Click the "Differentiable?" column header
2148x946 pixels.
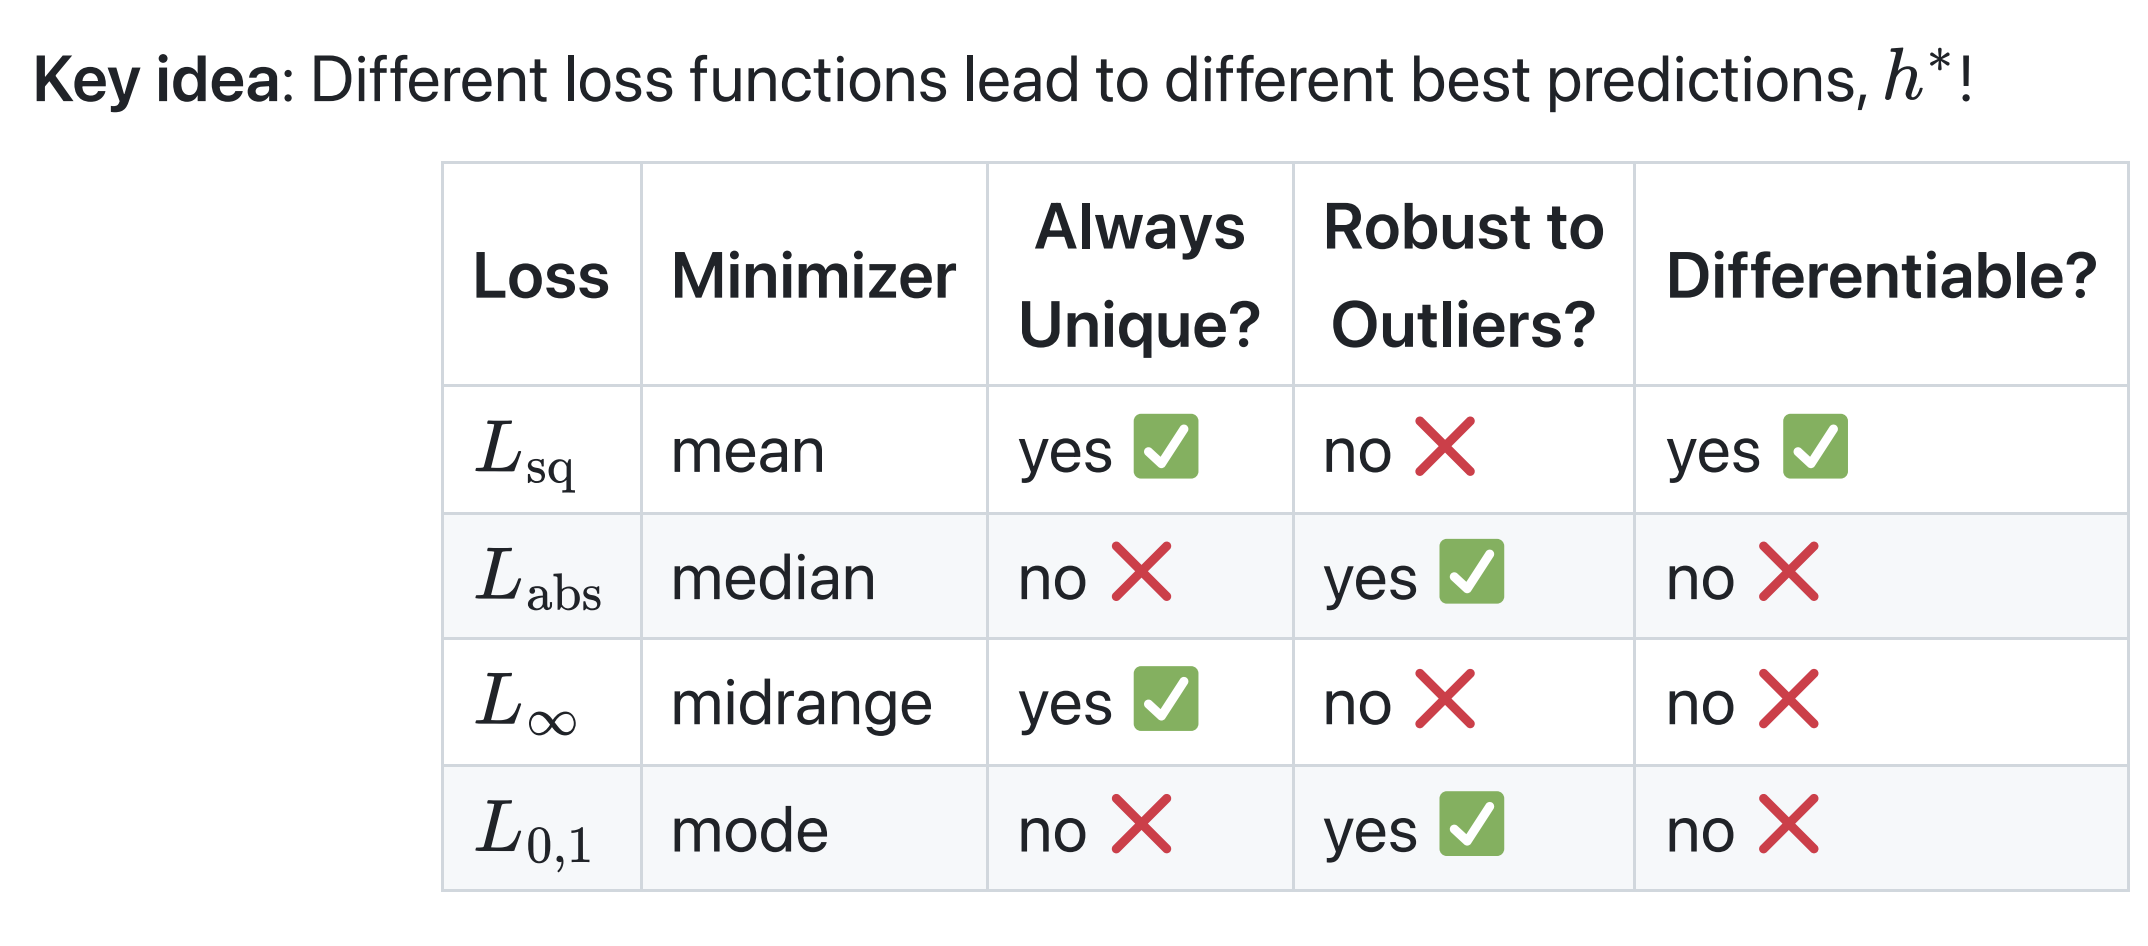pos(1881,276)
